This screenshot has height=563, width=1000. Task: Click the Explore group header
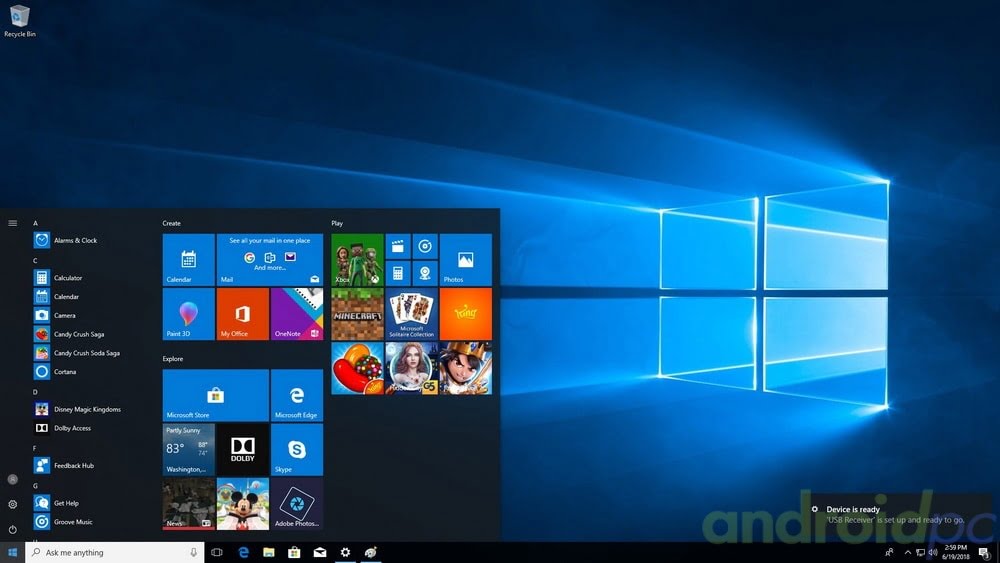(173, 359)
